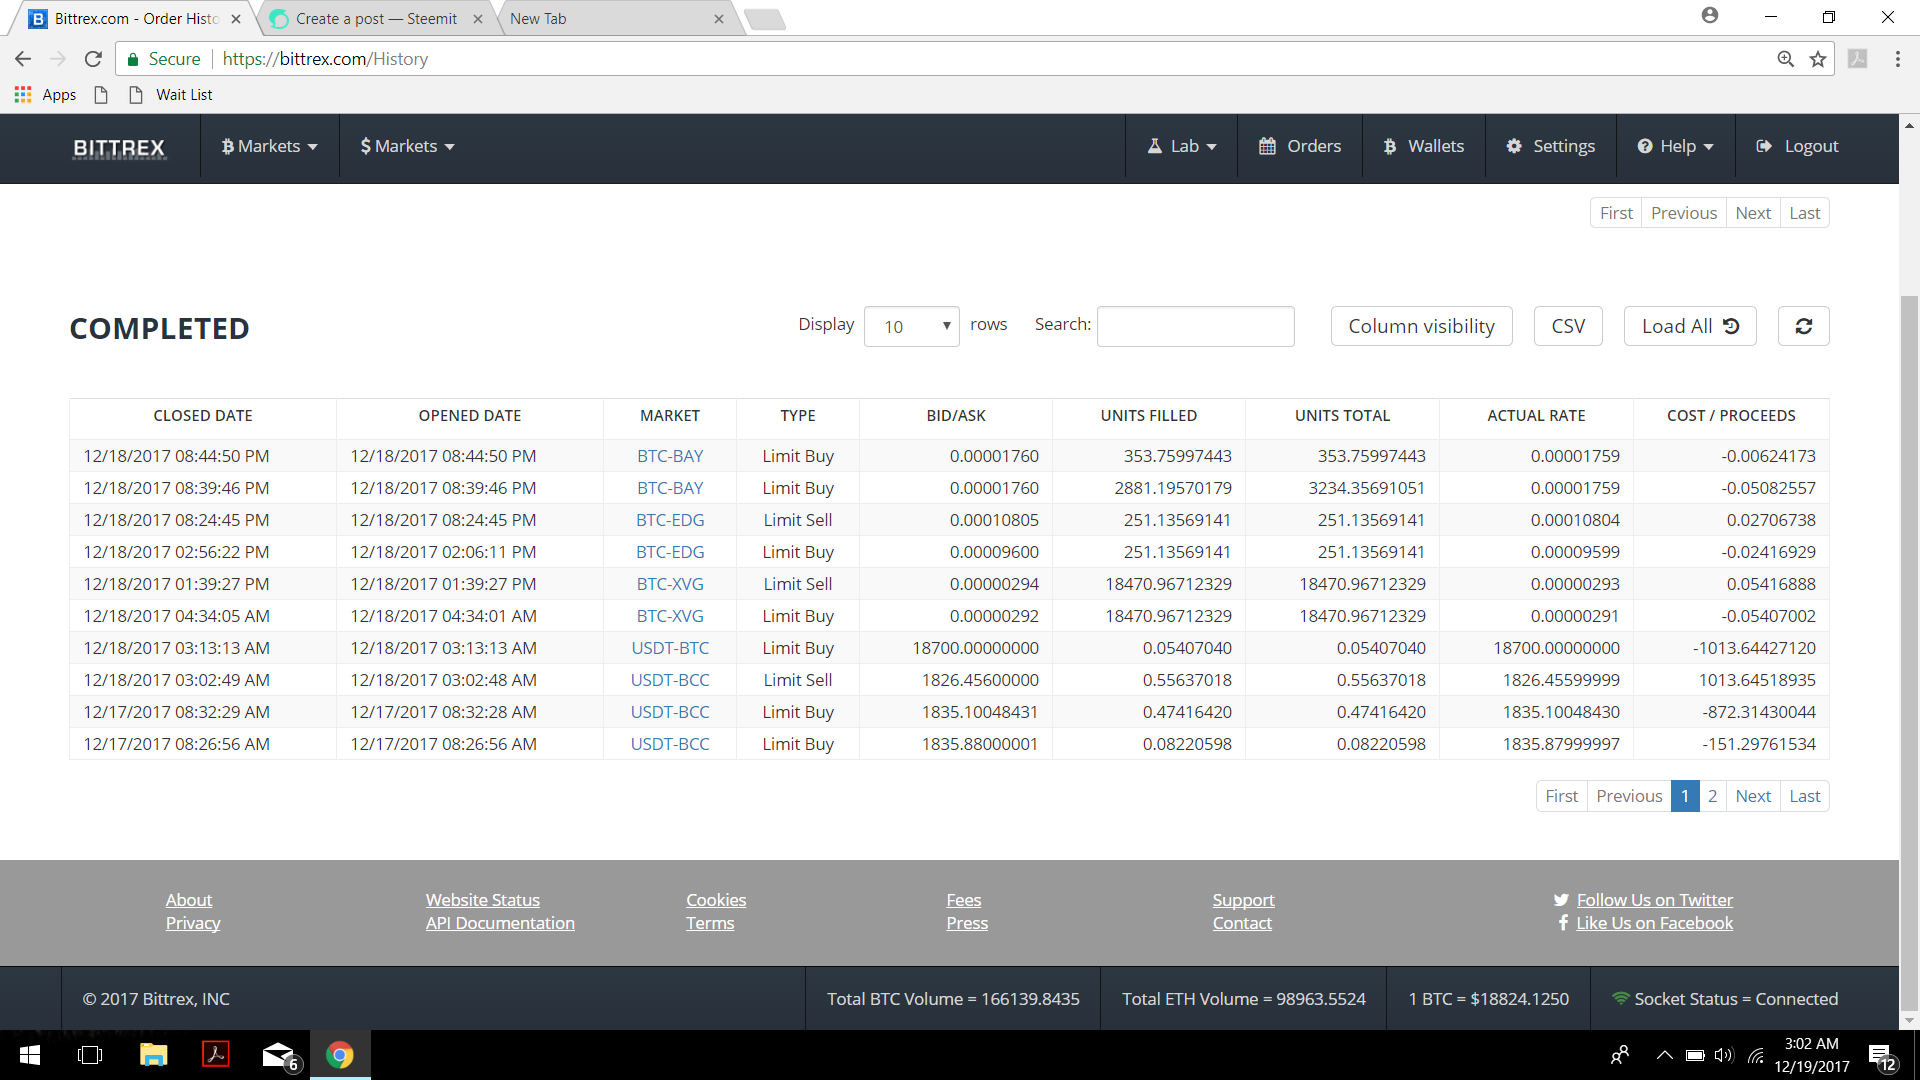Bookmark this page with the star icon

(1818, 59)
